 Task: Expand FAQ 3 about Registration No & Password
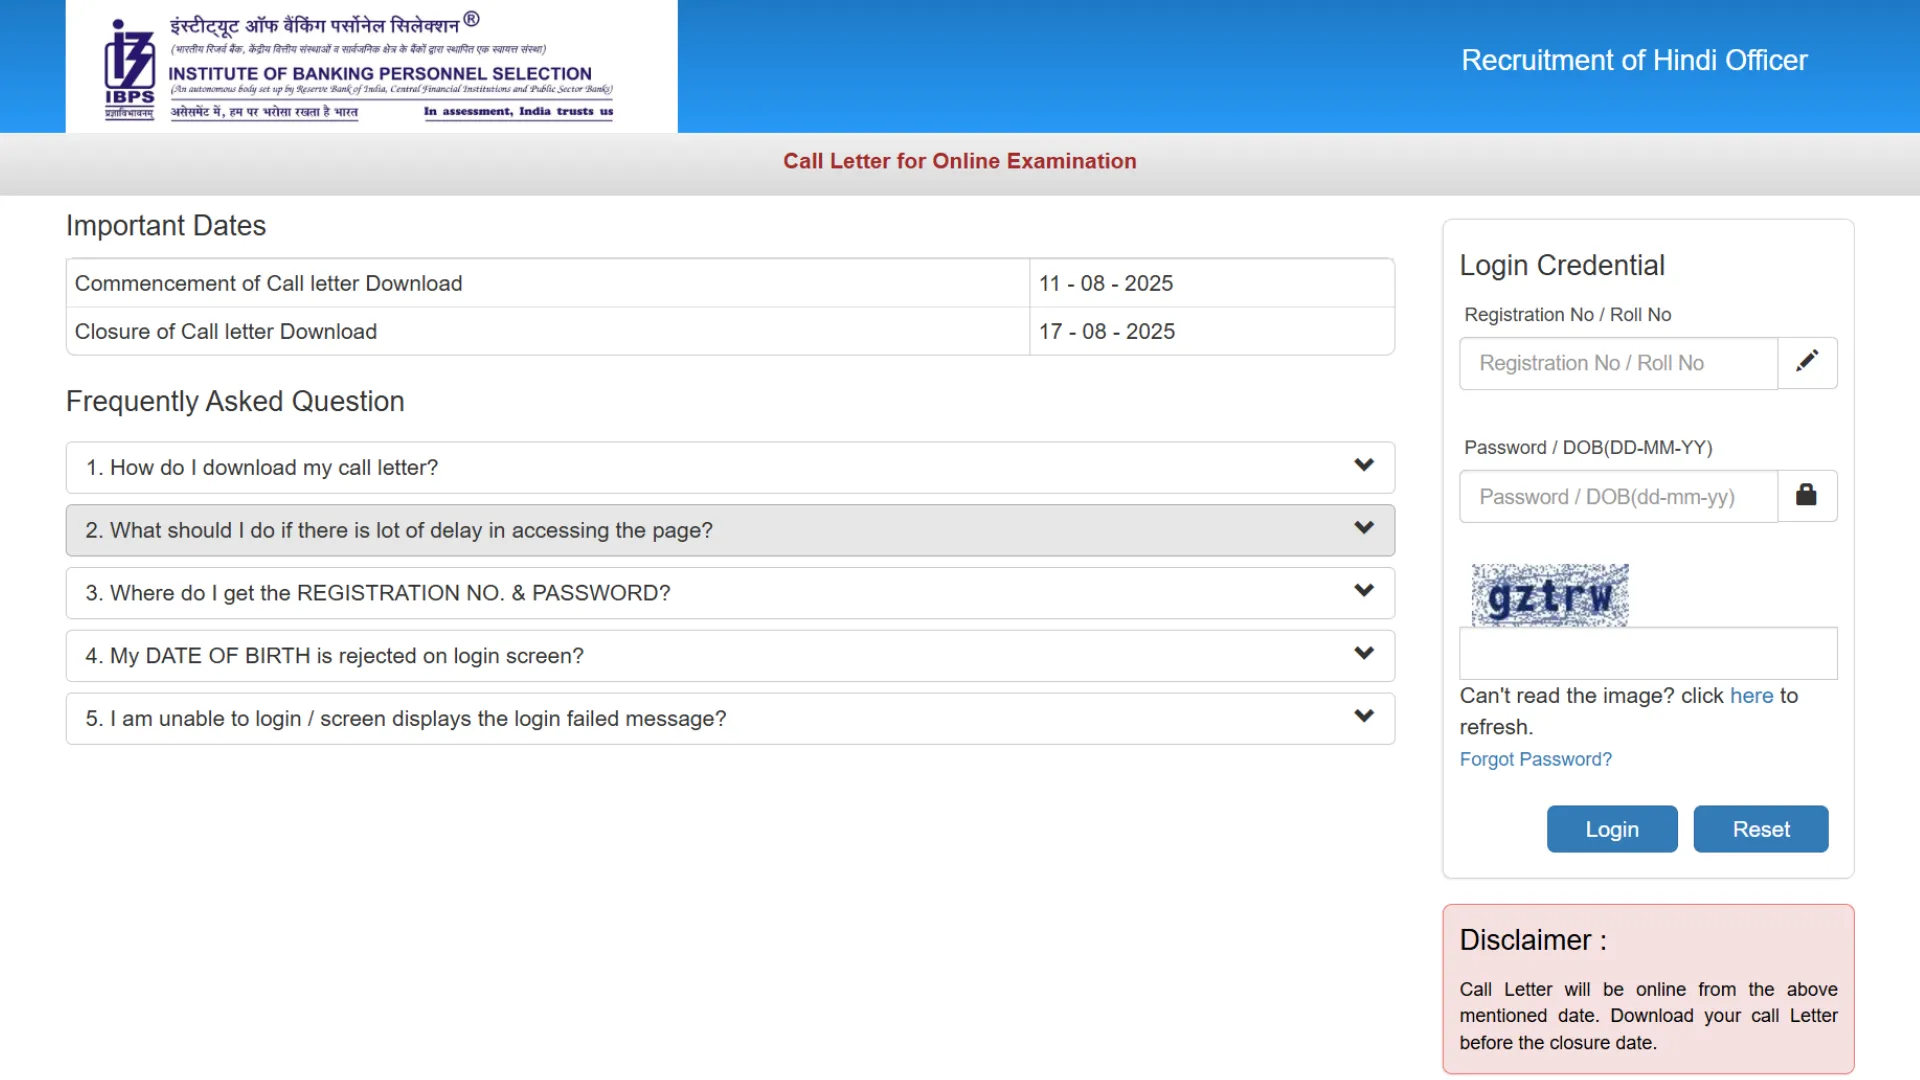coord(730,593)
